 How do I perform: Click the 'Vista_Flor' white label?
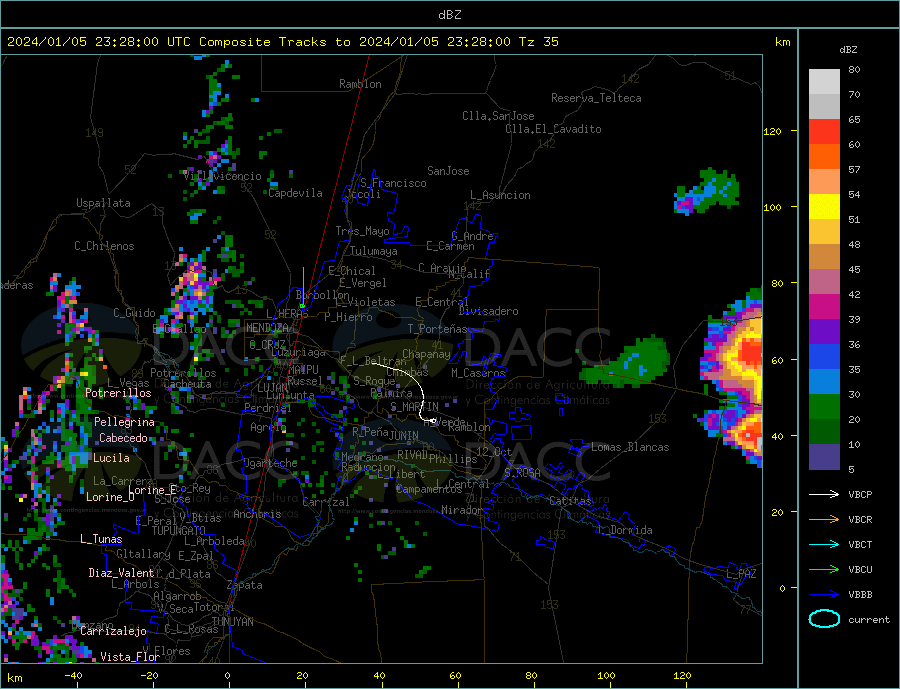point(130,657)
